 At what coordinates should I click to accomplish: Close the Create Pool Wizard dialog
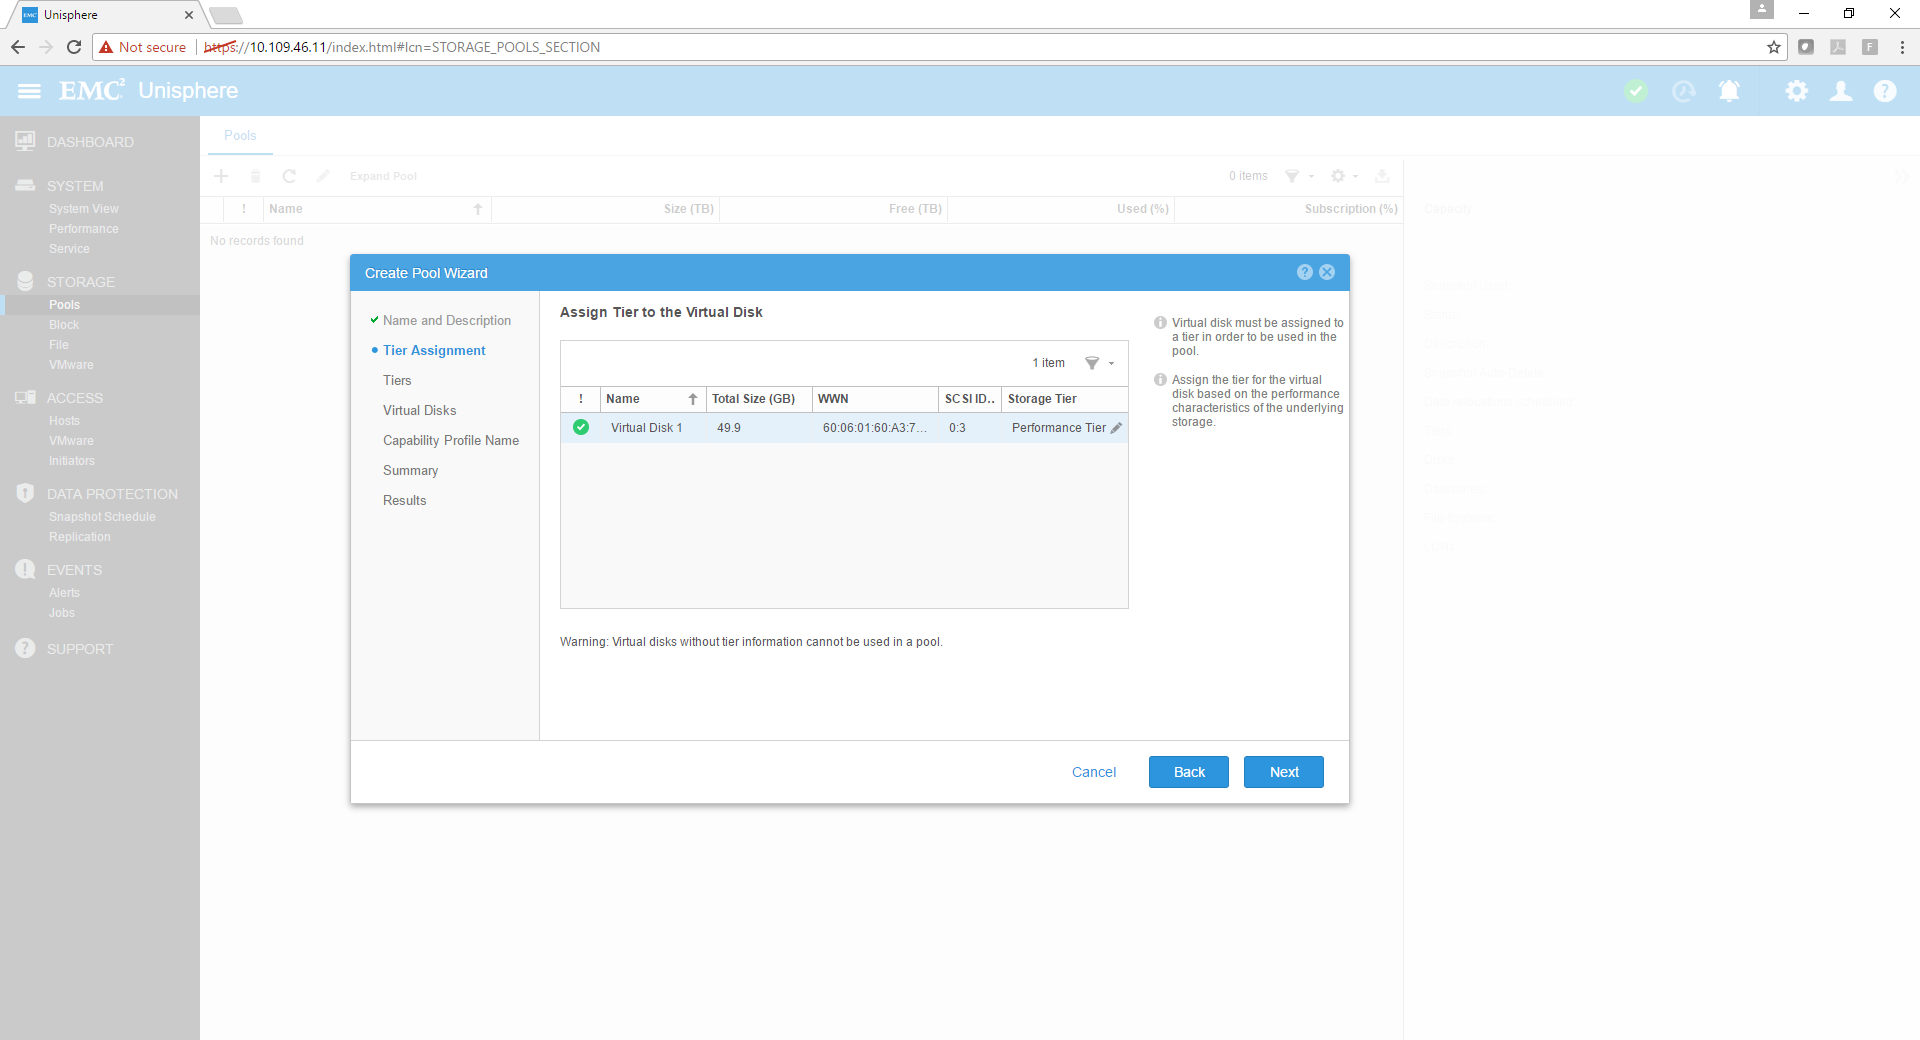1327,272
